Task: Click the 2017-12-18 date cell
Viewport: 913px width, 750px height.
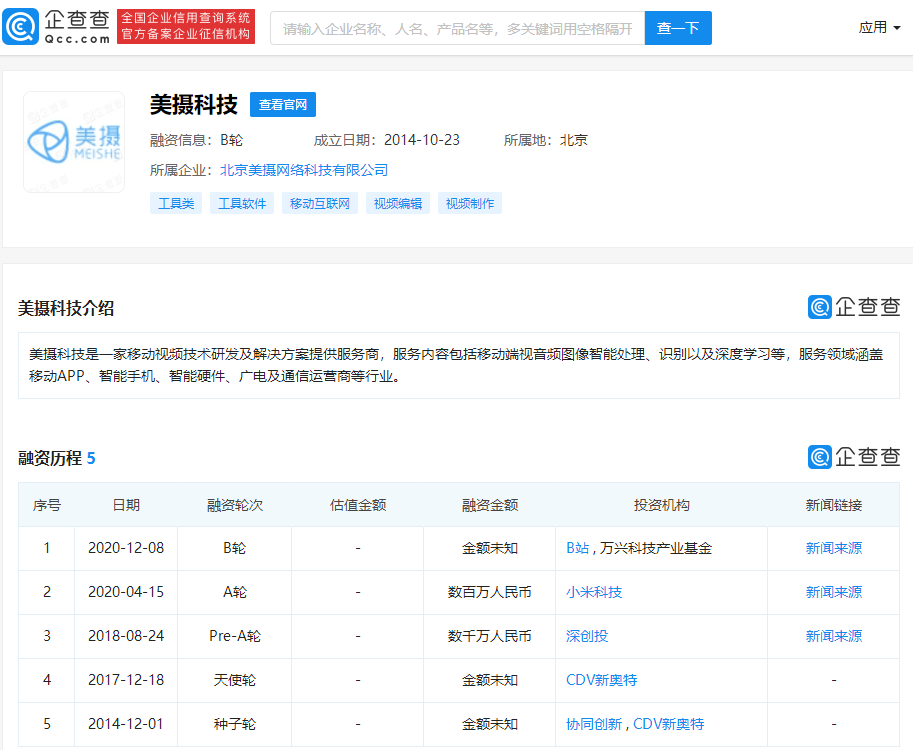Action: (126, 680)
